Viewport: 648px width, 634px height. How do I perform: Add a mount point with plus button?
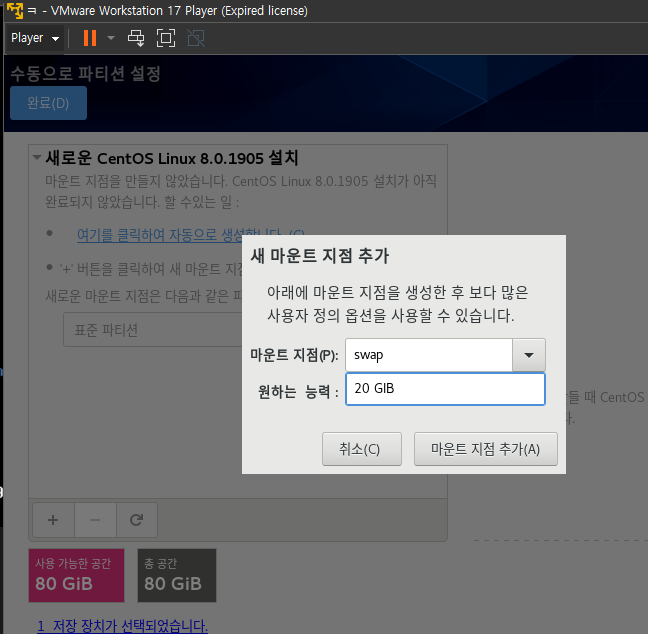[x=53, y=520]
